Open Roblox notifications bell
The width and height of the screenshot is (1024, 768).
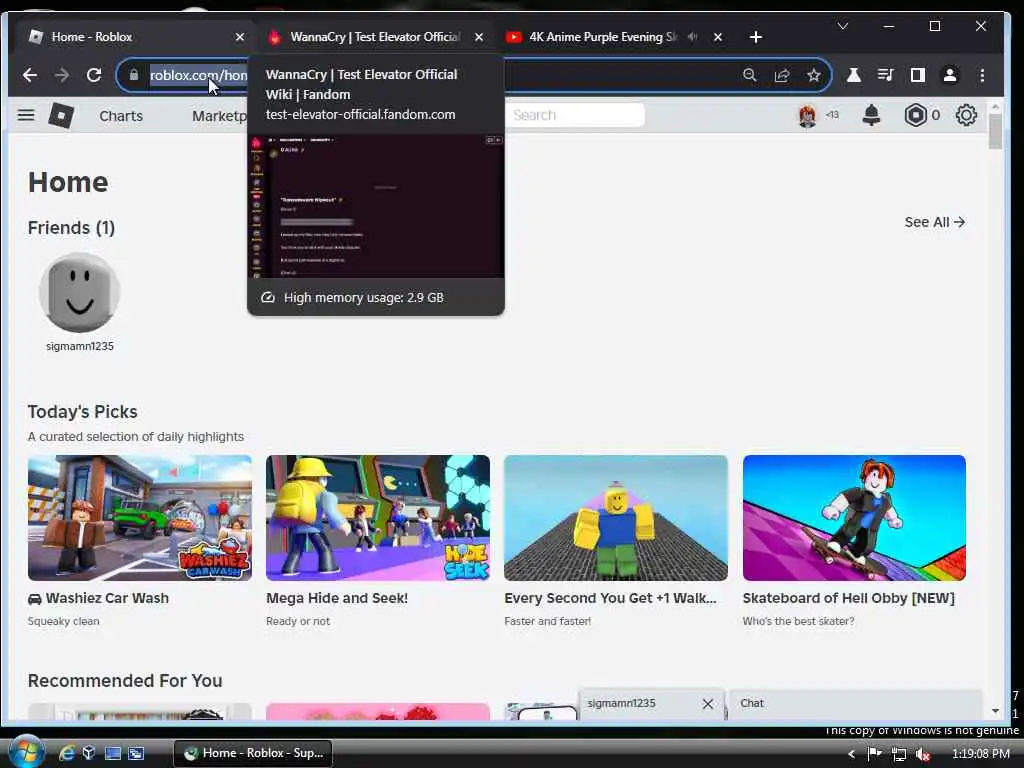[x=871, y=116]
